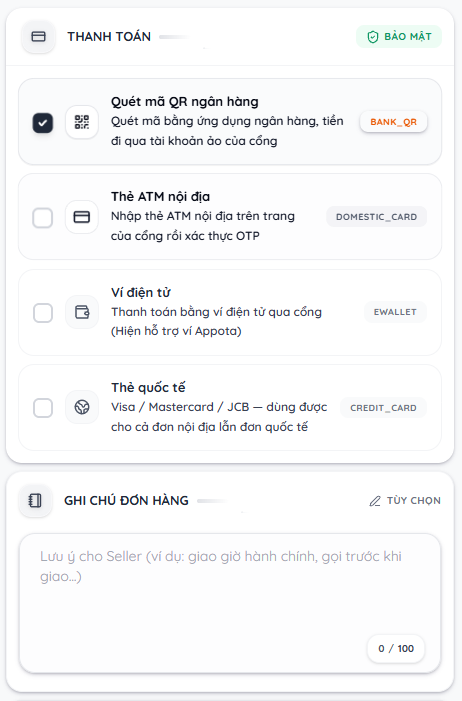Click the wallet icon for Ví điện tử
This screenshot has width=462, height=701.
pos(82,312)
